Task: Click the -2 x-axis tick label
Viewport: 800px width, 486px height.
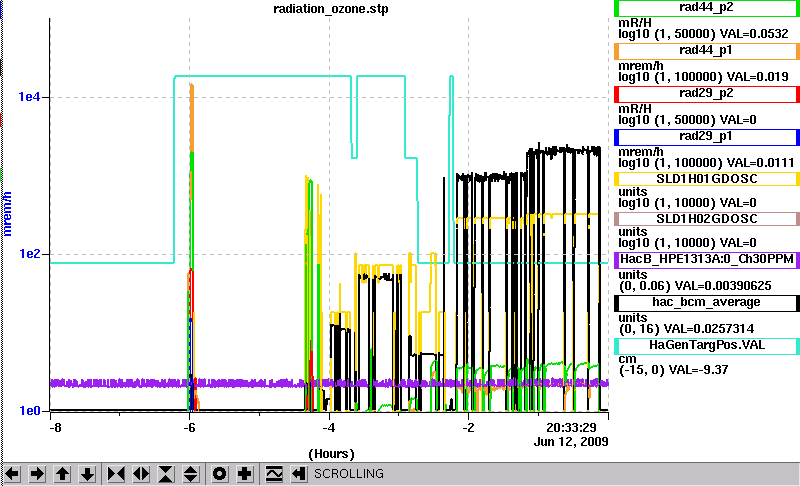Action: click(x=468, y=428)
